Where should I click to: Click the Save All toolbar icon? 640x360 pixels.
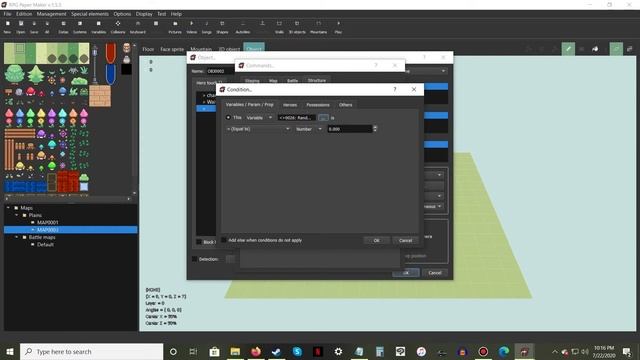[47, 27]
